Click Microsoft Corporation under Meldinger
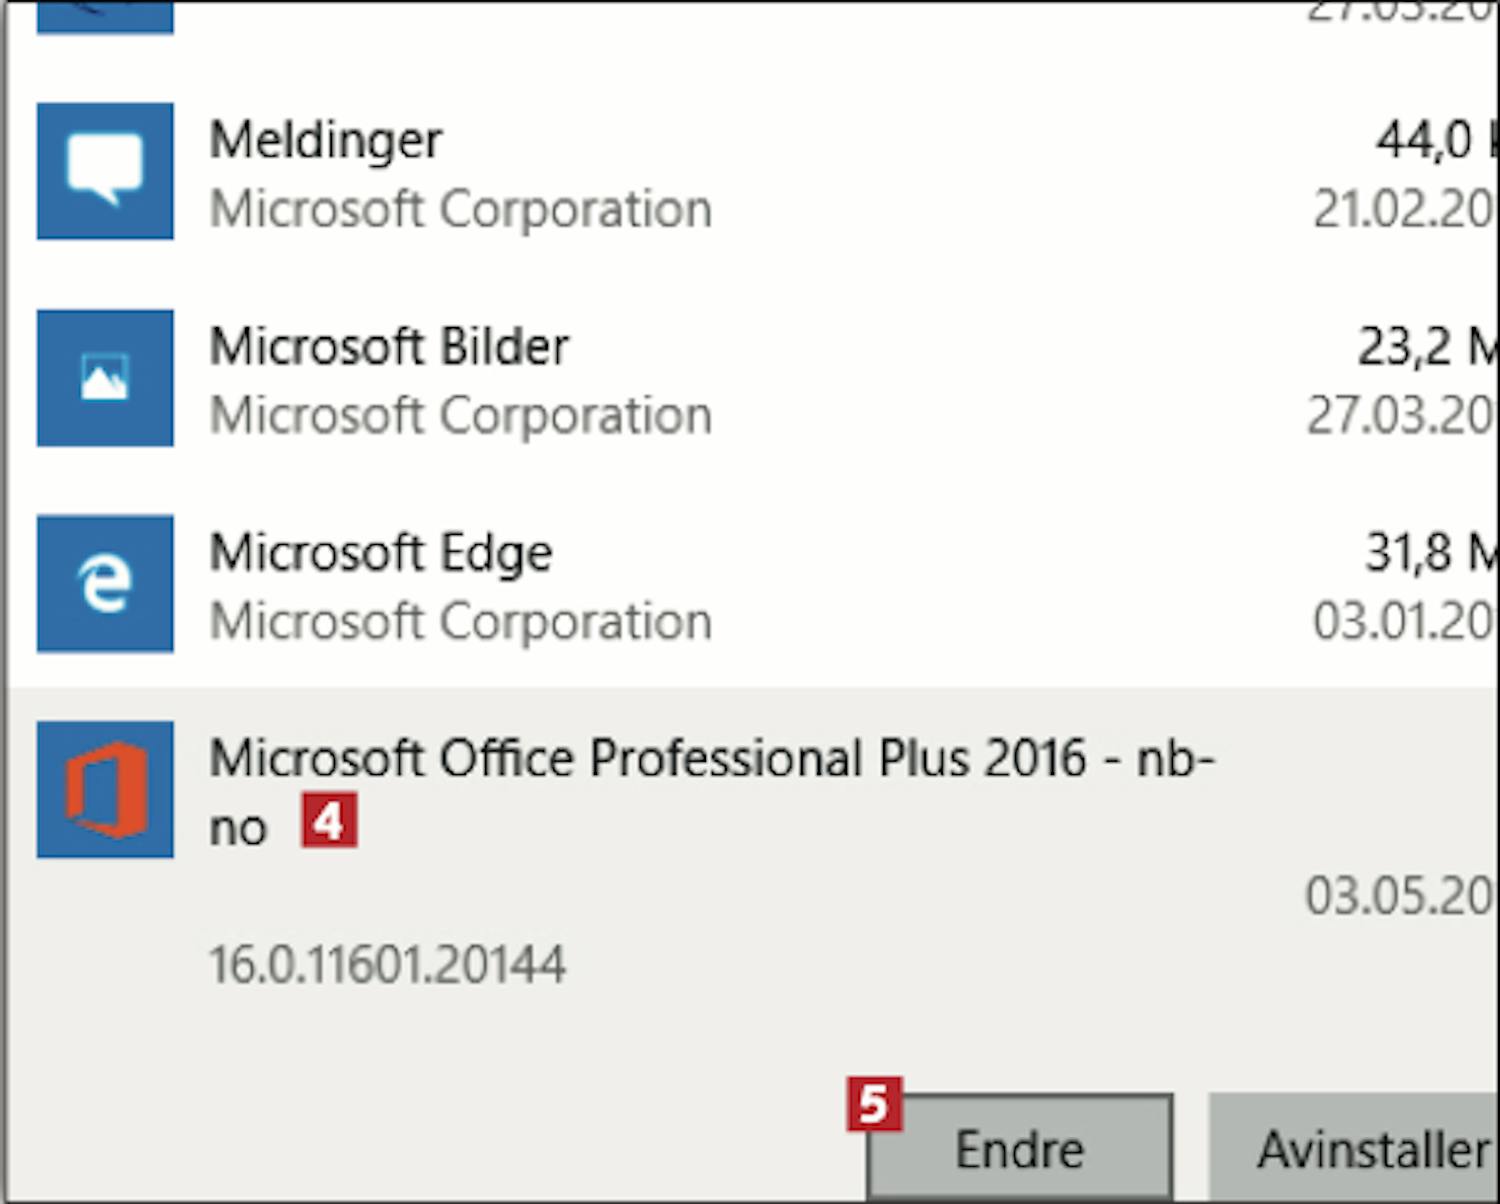This screenshot has height=1204, width=1500. tap(461, 209)
